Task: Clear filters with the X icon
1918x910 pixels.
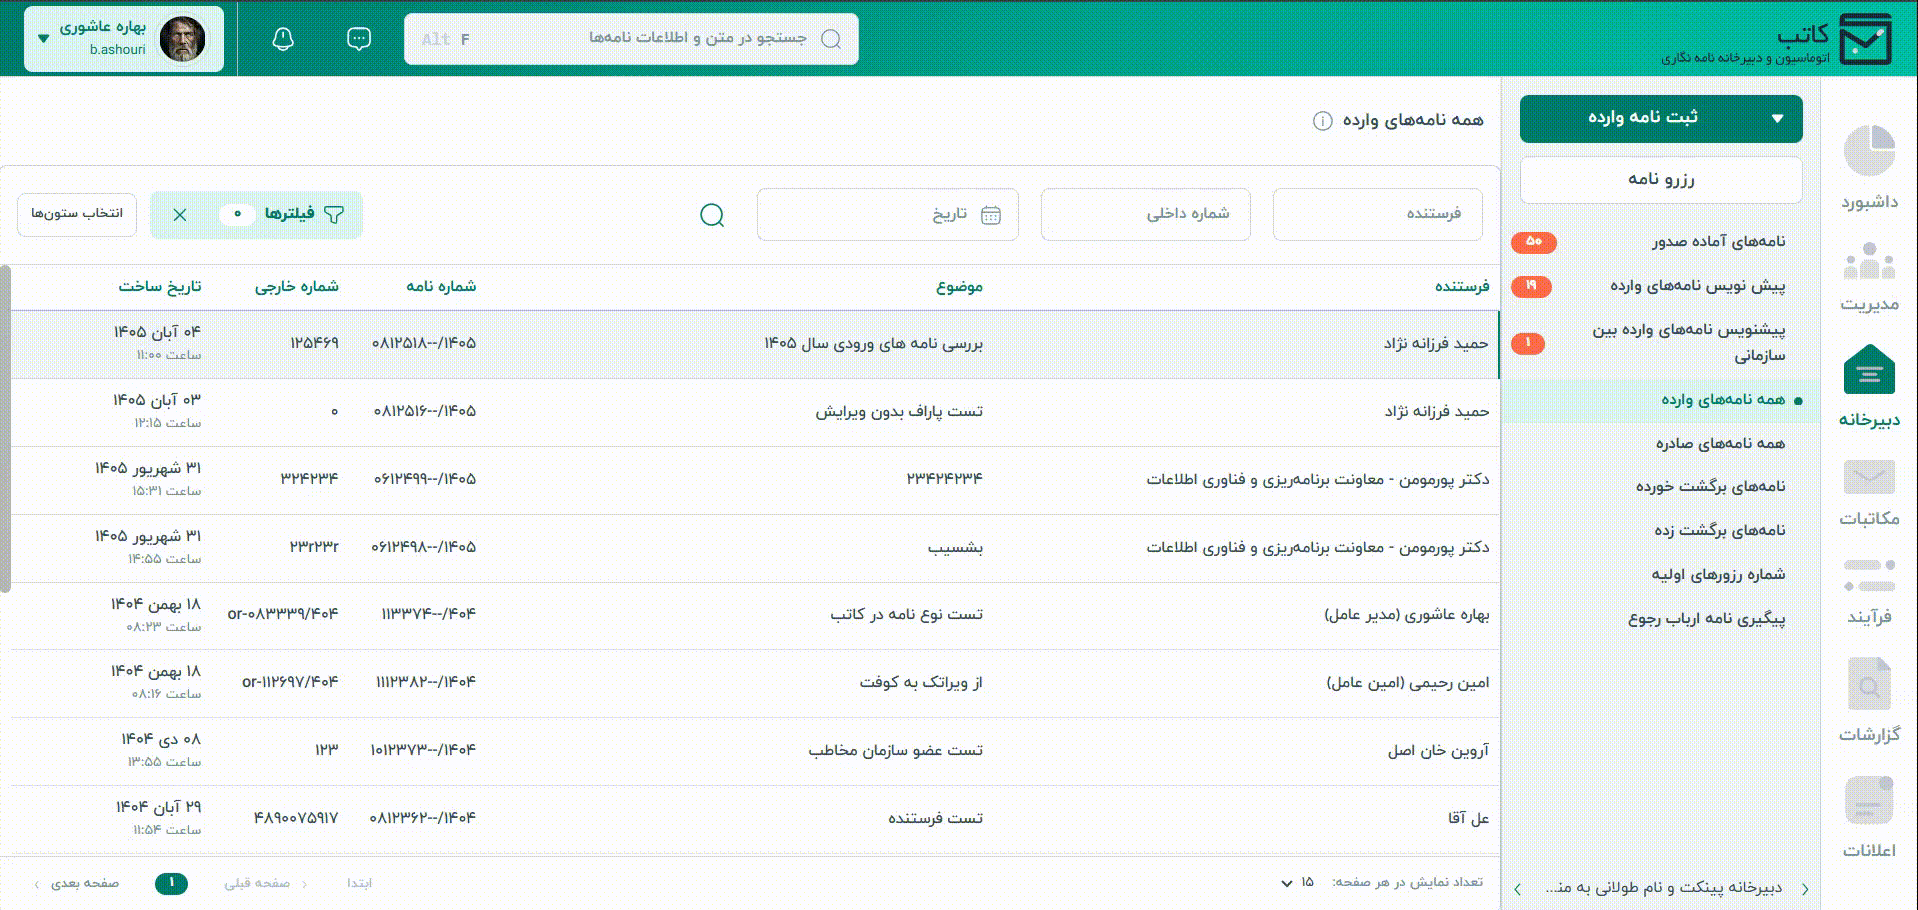Action: click(x=180, y=215)
